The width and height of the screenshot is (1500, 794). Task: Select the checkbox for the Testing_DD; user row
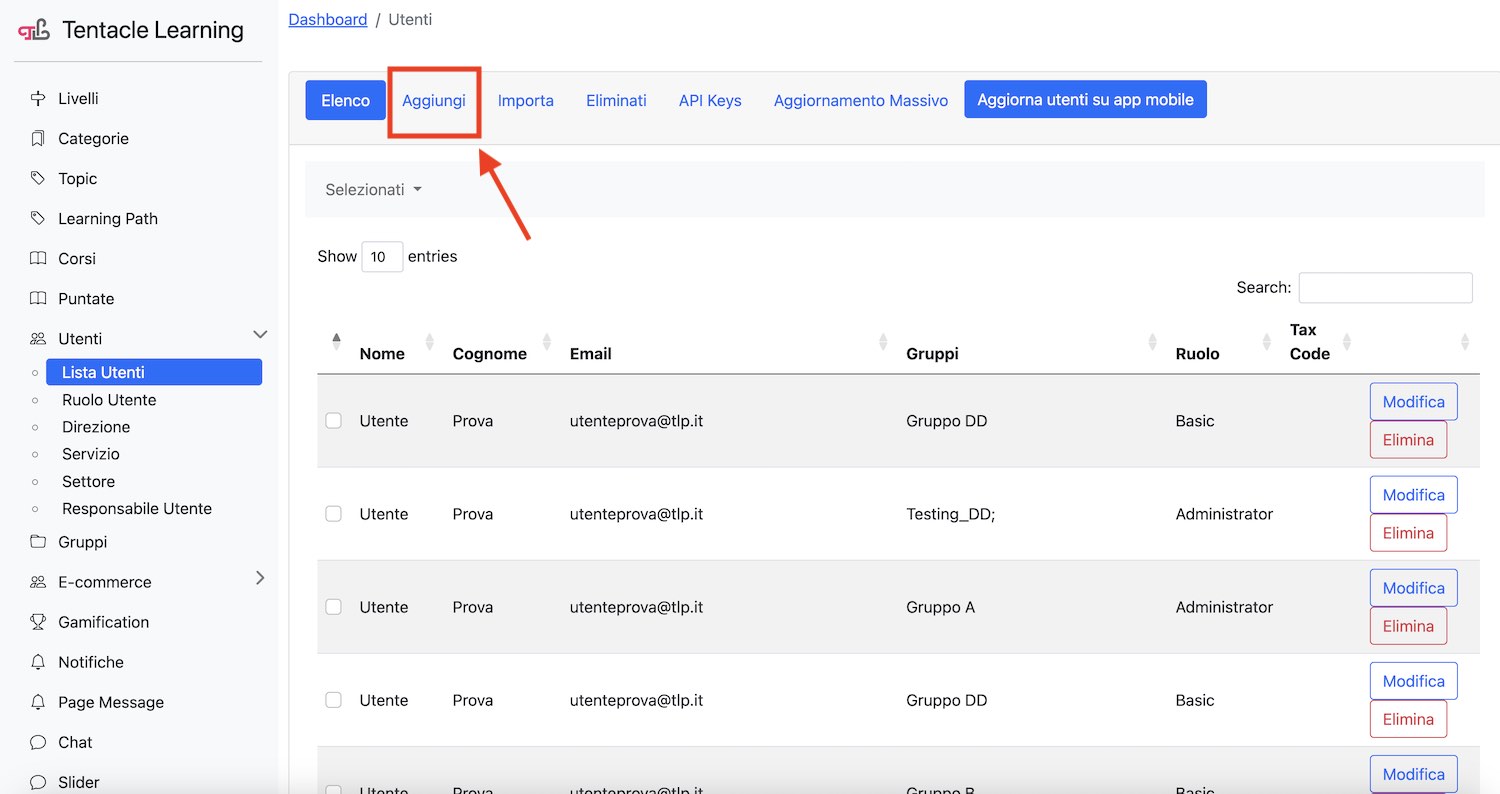(334, 514)
